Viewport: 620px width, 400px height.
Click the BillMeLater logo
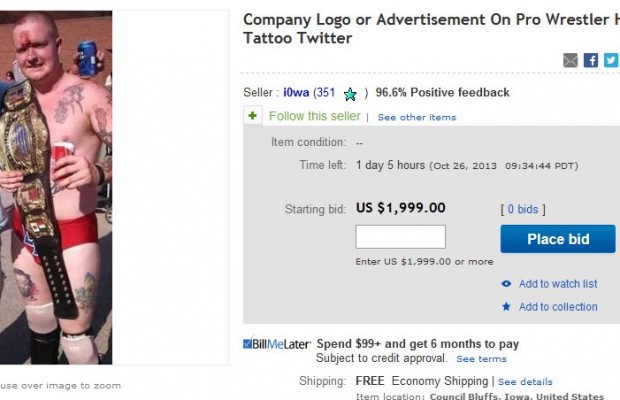[277, 344]
